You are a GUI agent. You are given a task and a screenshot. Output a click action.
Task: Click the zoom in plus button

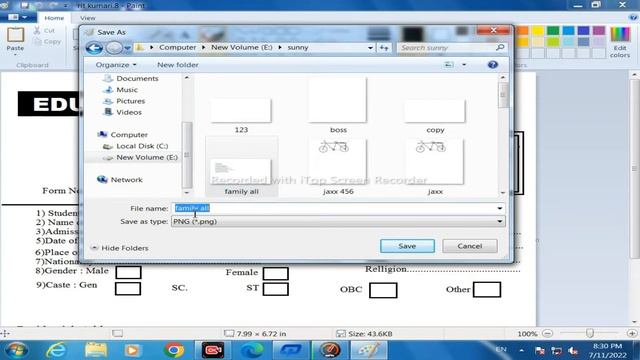click(632, 333)
